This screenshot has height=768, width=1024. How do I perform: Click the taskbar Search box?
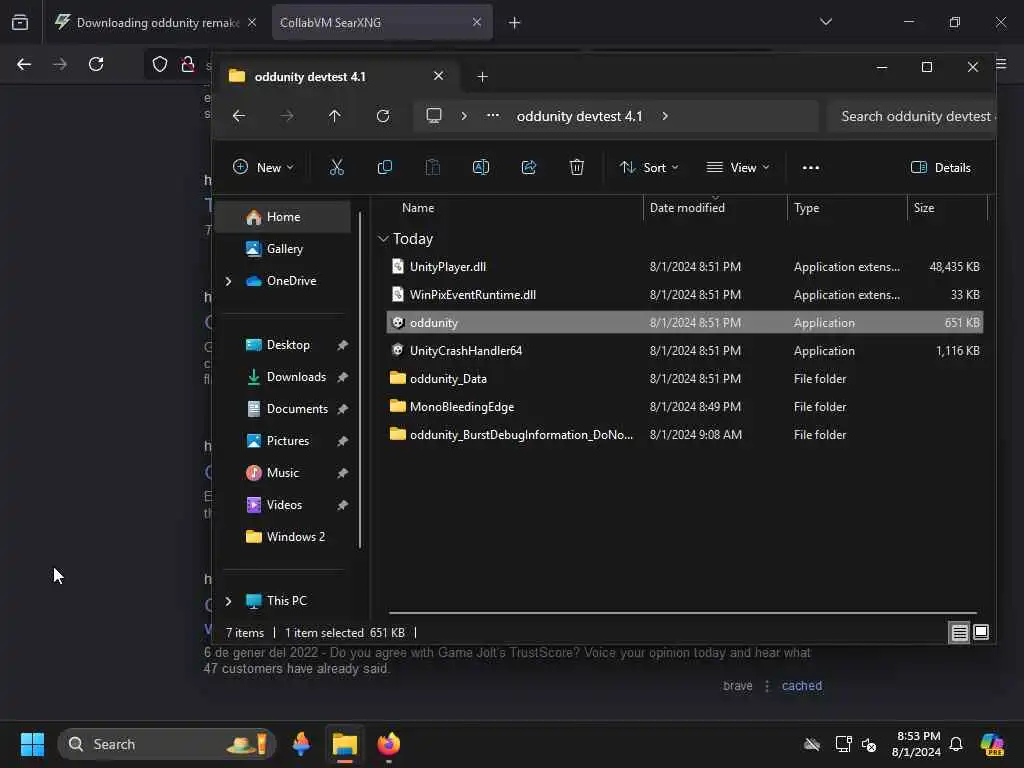pyautogui.click(x=167, y=744)
